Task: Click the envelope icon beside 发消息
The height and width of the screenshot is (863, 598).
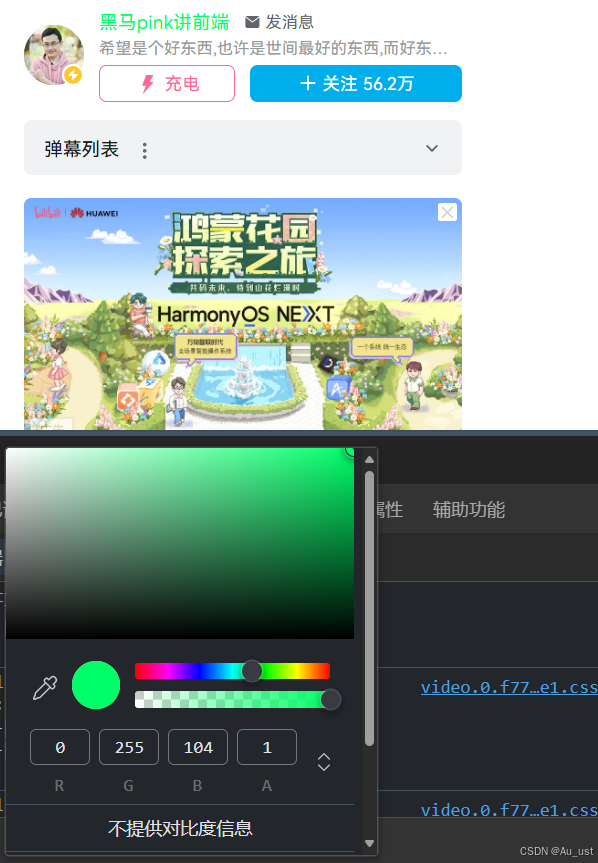Action: point(252,22)
